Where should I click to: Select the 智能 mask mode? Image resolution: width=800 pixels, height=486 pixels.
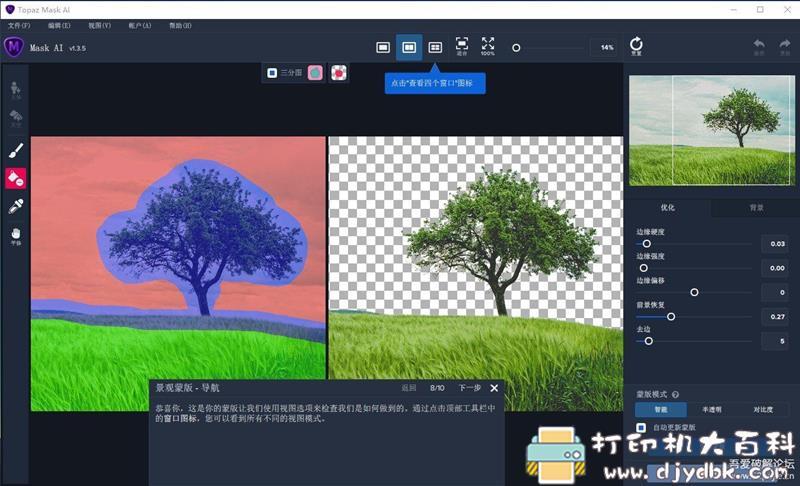(x=661, y=410)
